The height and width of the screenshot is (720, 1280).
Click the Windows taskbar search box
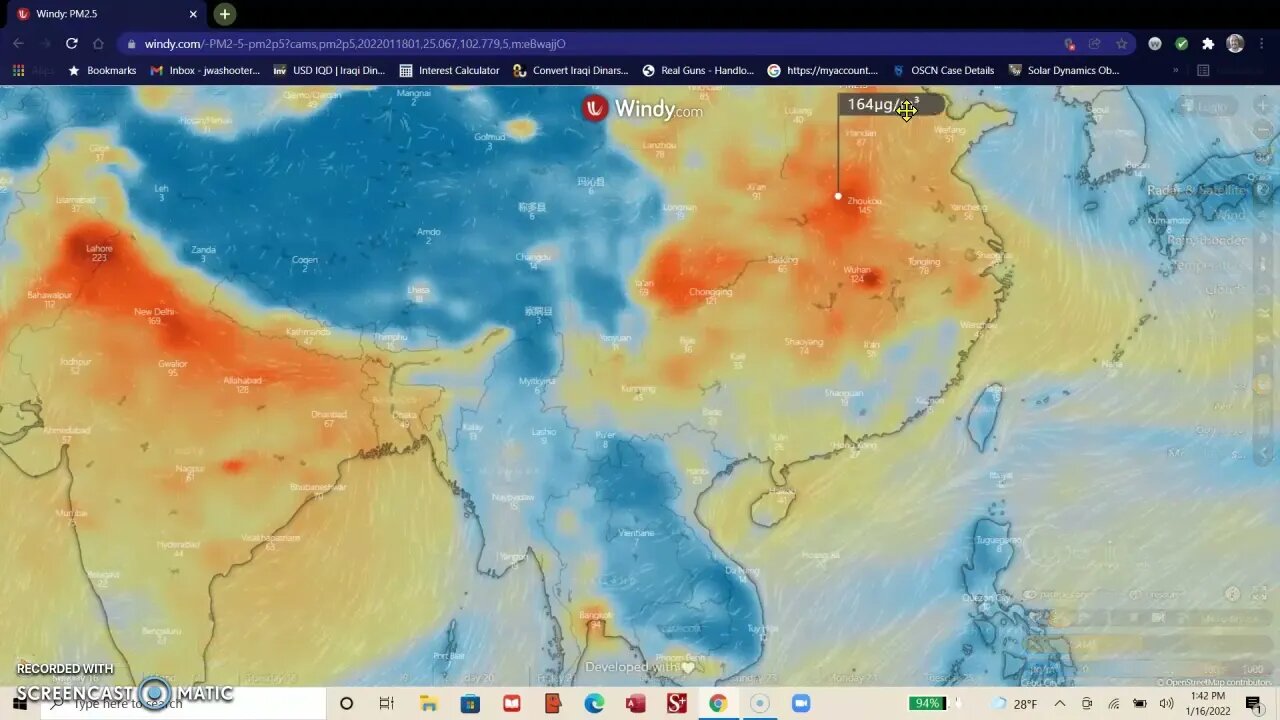[183, 703]
